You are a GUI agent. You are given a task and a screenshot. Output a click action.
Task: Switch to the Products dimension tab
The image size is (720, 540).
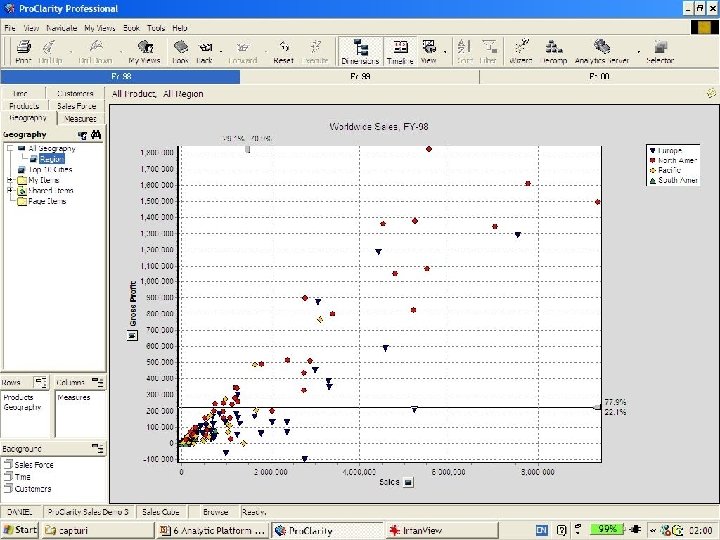[24, 106]
